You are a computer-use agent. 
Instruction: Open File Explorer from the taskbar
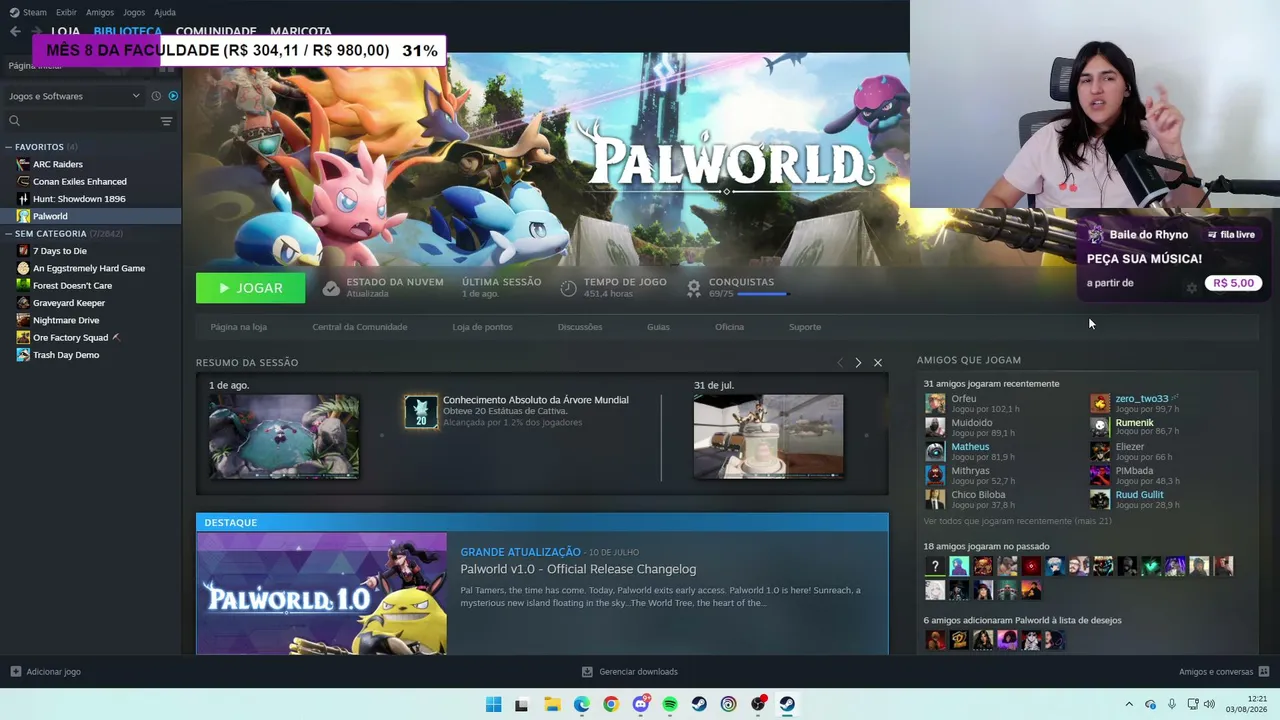point(552,704)
